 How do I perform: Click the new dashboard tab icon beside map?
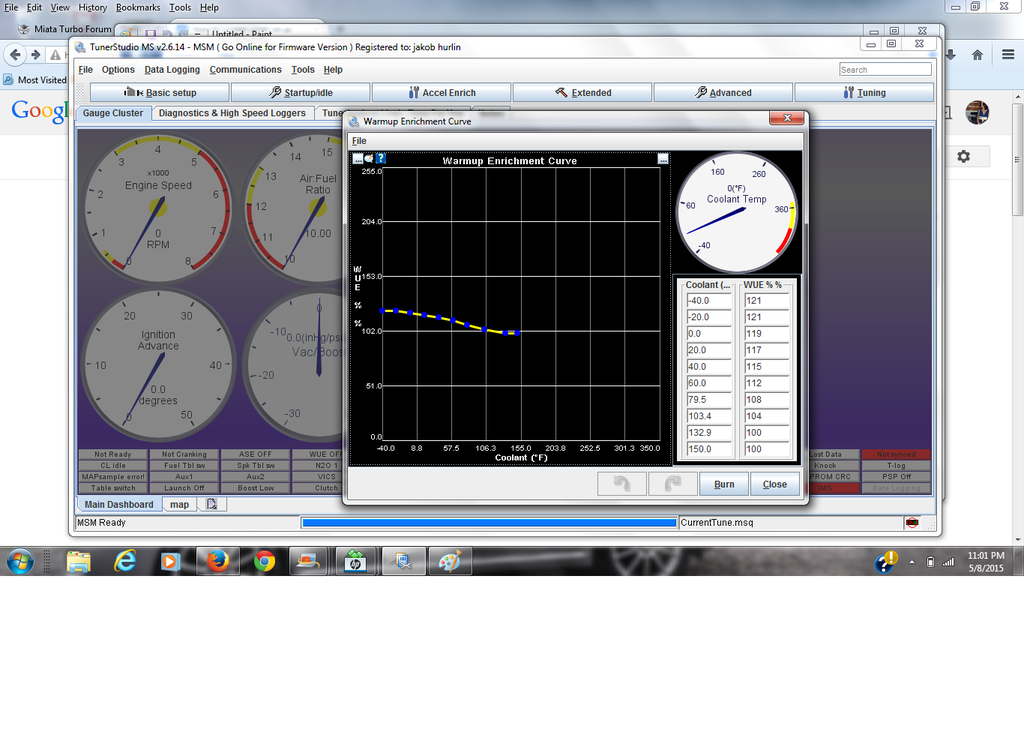[x=212, y=504]
